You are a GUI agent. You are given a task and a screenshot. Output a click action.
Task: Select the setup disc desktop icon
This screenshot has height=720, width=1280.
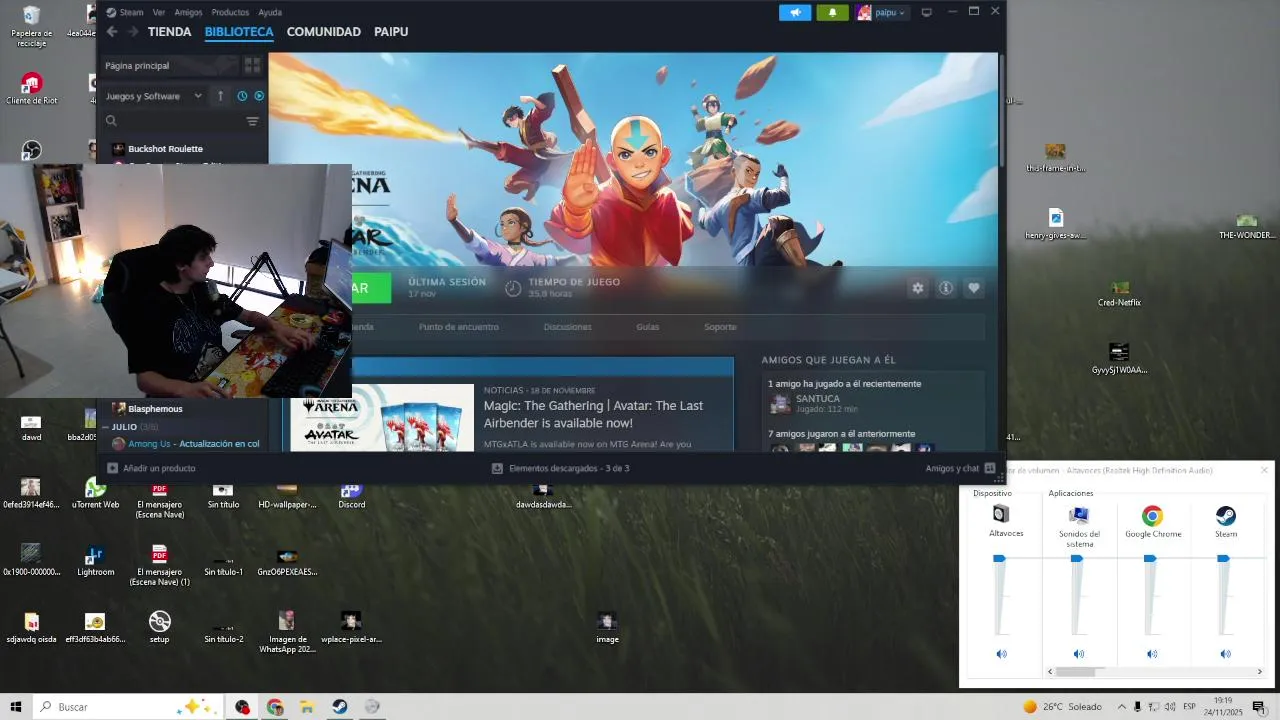tap(159, 627)
